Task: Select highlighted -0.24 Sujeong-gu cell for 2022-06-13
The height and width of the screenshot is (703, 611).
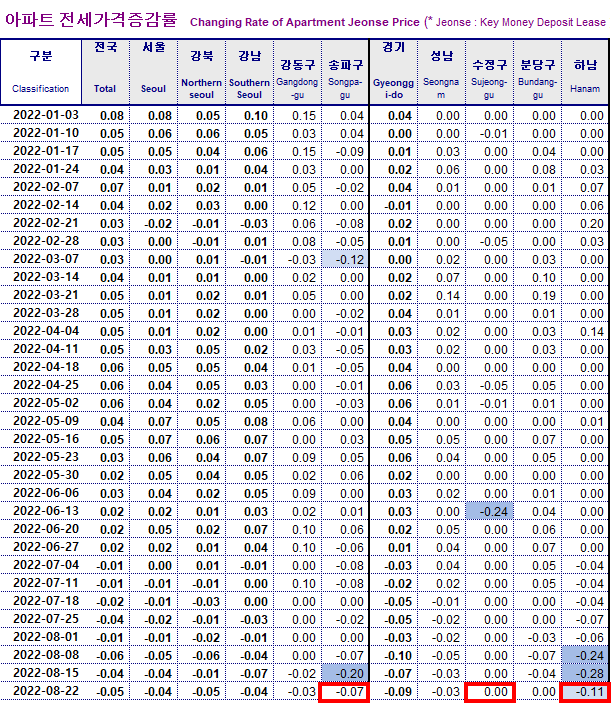Action: tap(490, 511)
